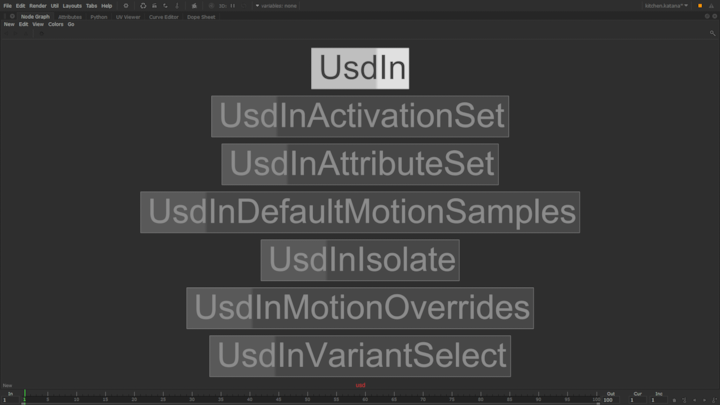Pick UsdInIsolate from the node list
720x405 pixels.
tap(360, 260)
